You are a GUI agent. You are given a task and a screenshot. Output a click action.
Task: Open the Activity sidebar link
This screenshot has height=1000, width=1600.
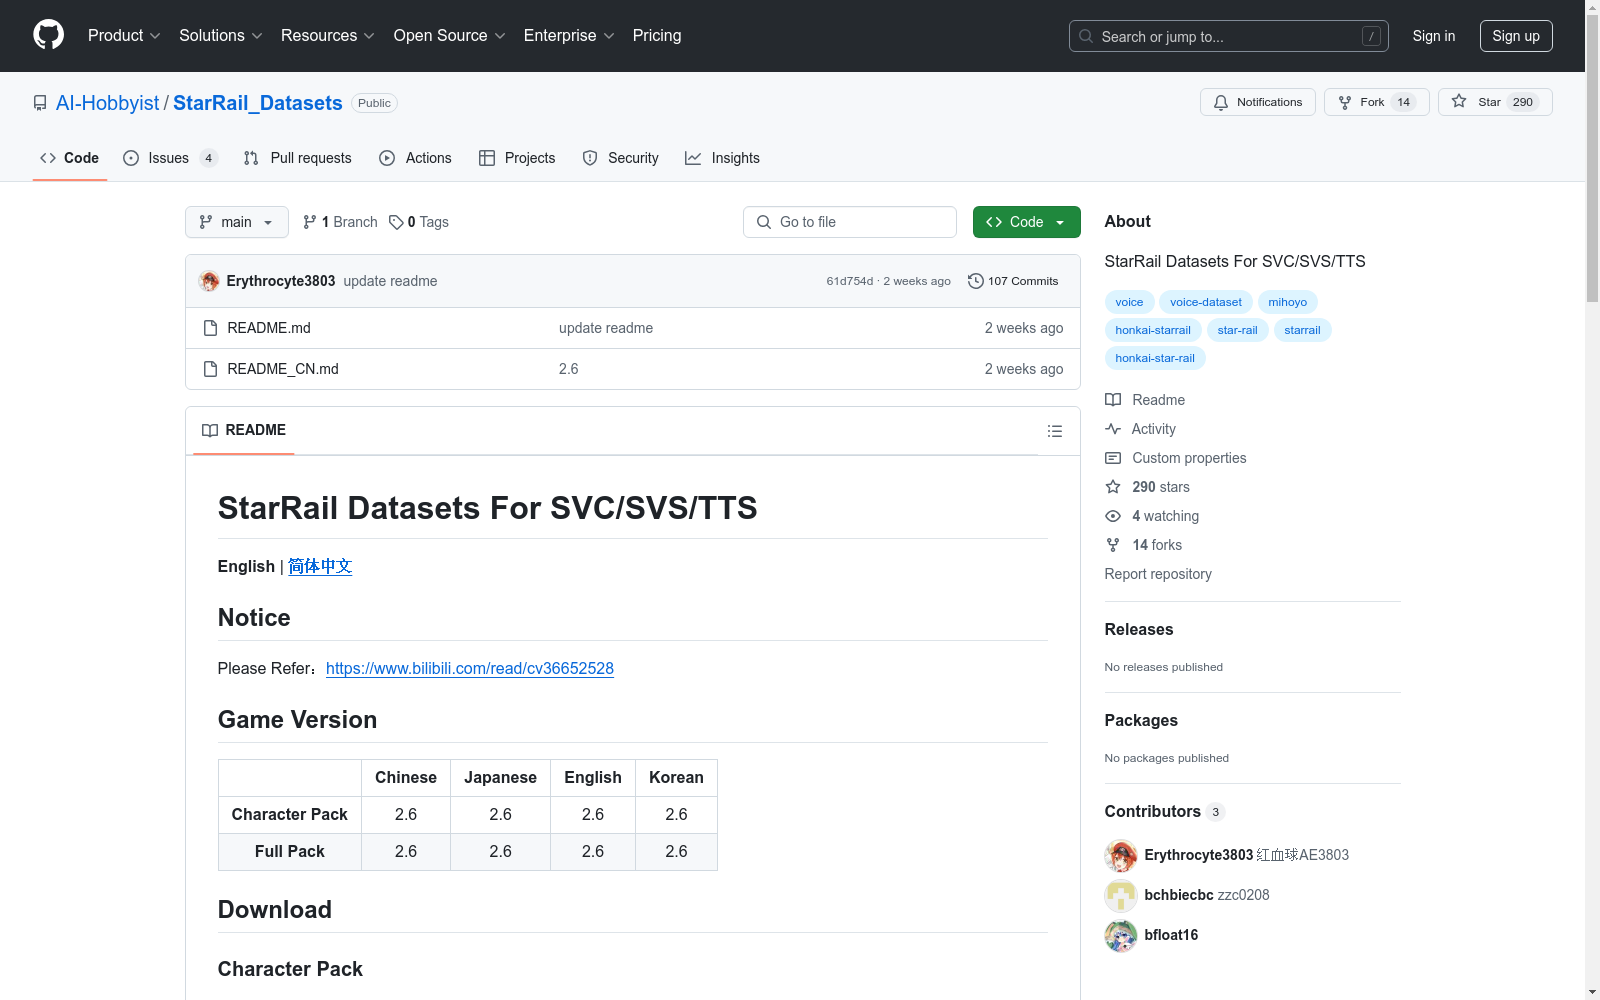pyautogui.click(x=1140, y=429)
